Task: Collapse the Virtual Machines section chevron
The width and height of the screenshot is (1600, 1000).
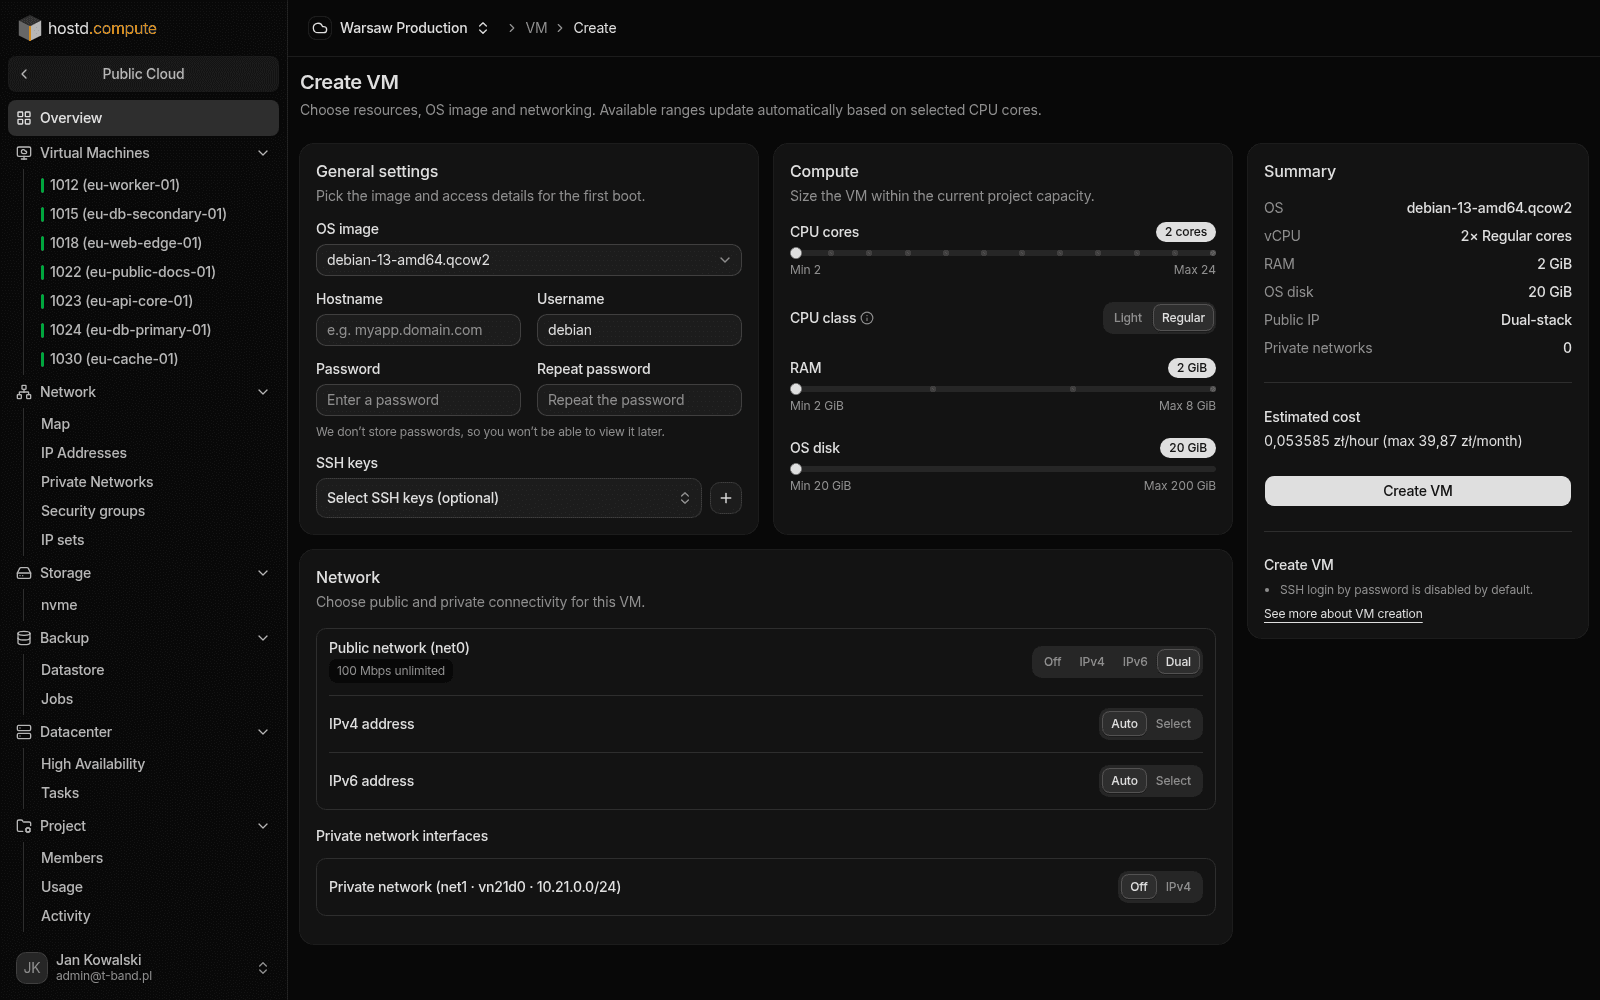Action: (263, 153)
